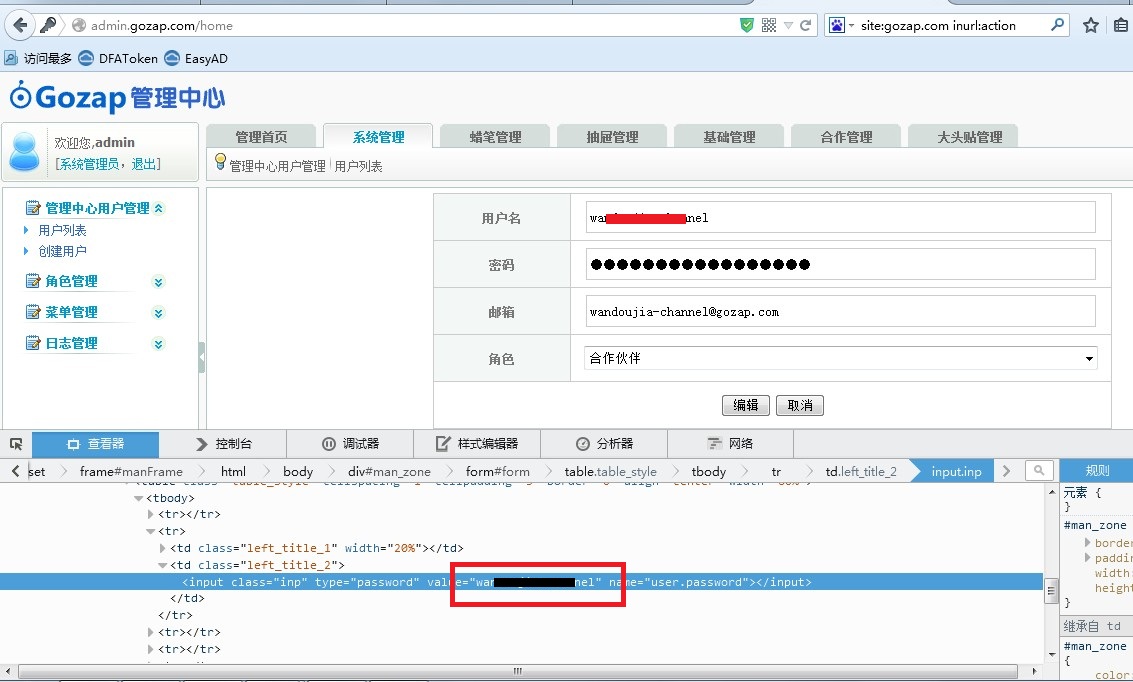Click the 密码 password field
This screenshot has width=1133, height=682.
coord(840,264)
